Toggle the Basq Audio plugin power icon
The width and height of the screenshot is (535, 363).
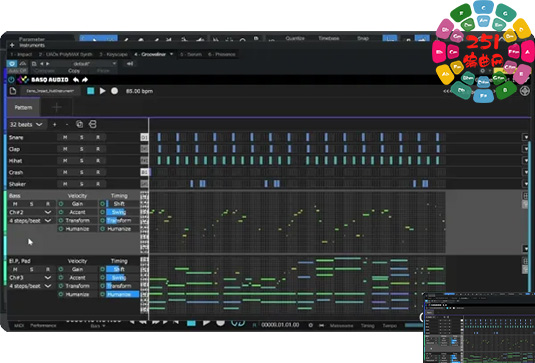pyautogui.click(x=11, y=80)
